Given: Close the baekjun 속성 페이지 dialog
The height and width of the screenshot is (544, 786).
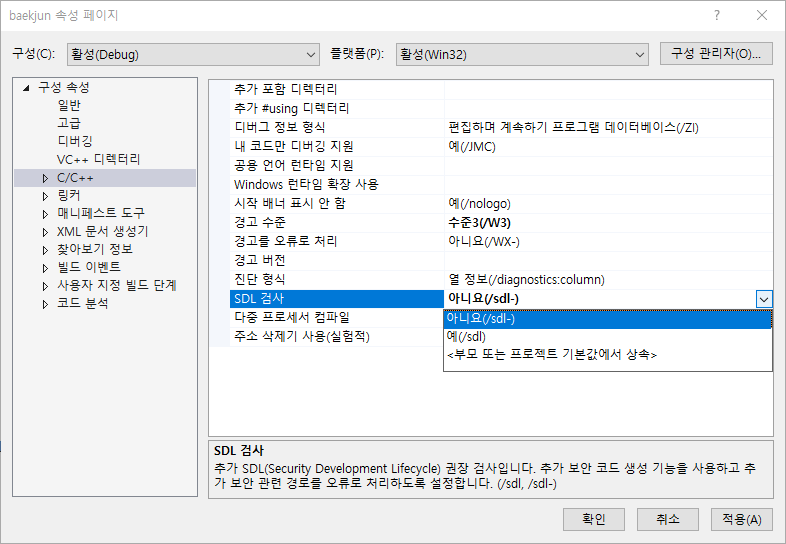Looking at the screenshot, I should tap(762, 16).
